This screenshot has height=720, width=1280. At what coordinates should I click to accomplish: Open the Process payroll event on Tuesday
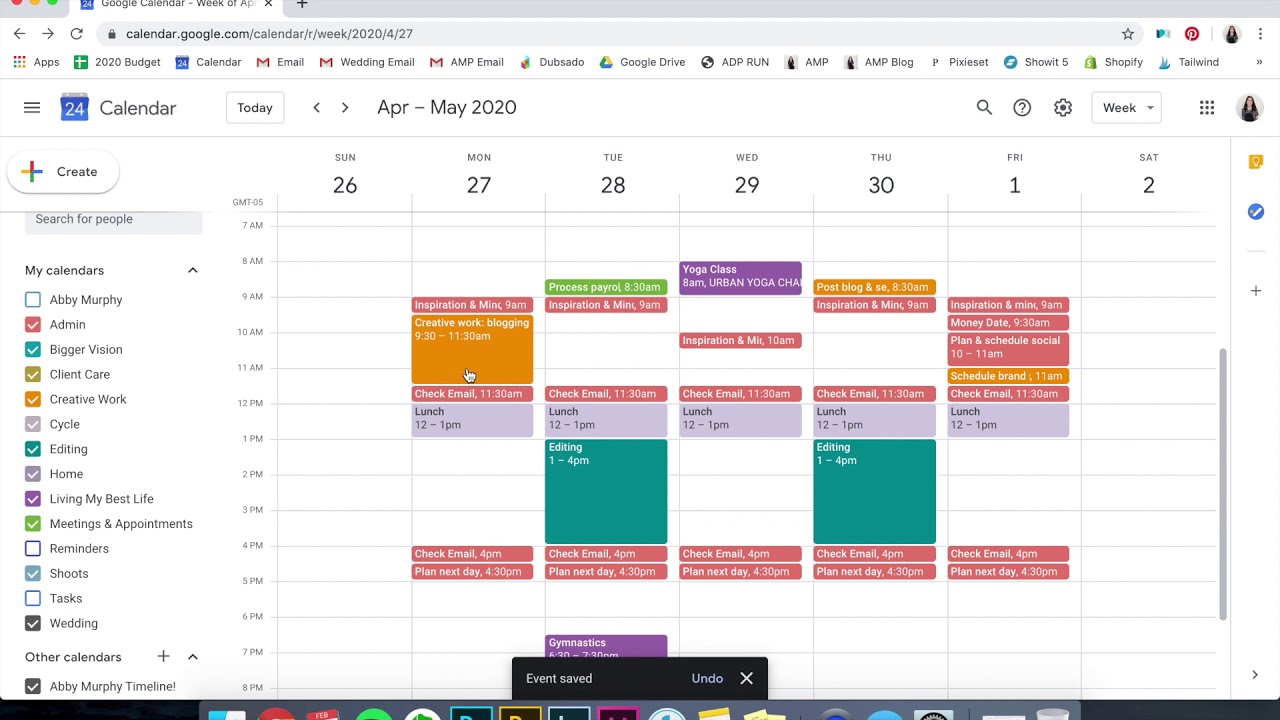pos(606,288)
